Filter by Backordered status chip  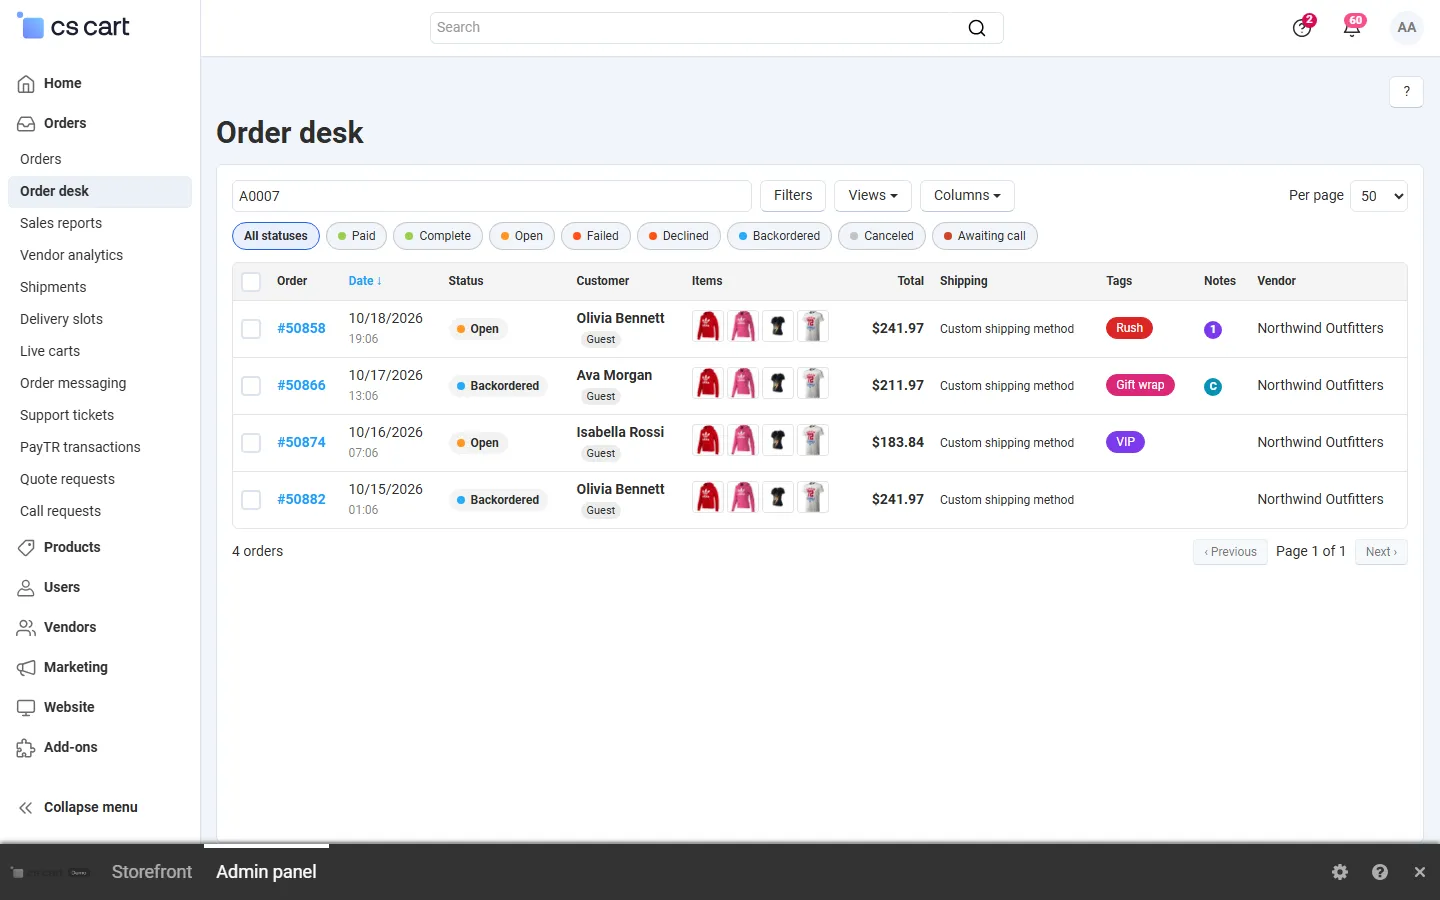pyautogui.click(x=779, y=236)
